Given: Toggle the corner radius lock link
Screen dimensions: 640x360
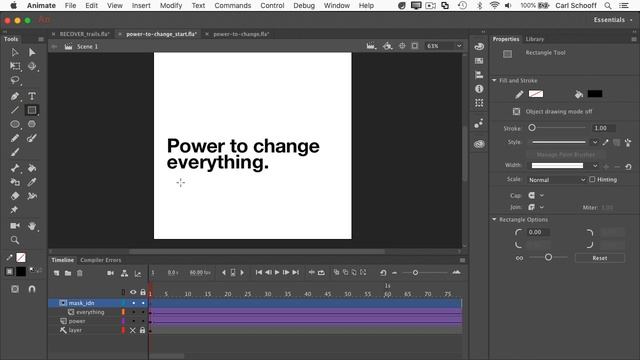Looking at the screenshot, I should 519,258.
